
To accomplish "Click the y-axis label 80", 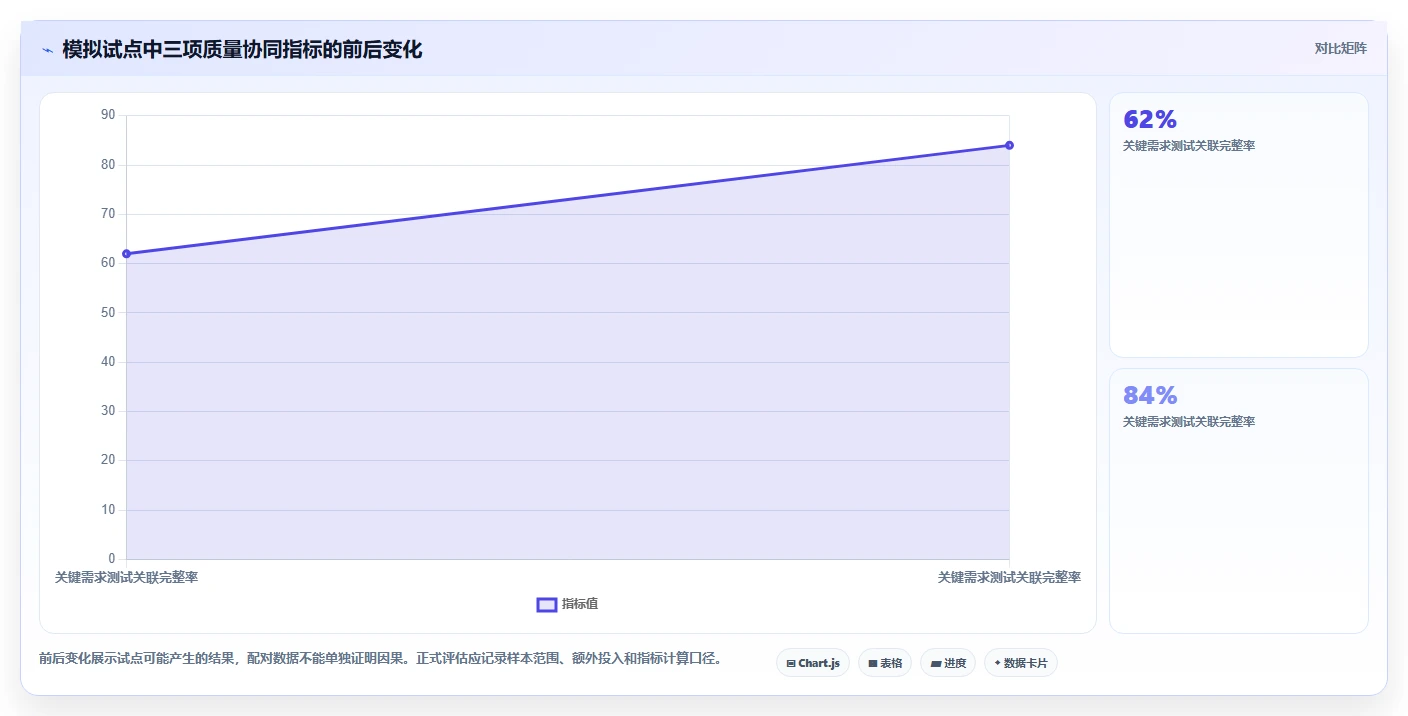I will click(108, 165).
